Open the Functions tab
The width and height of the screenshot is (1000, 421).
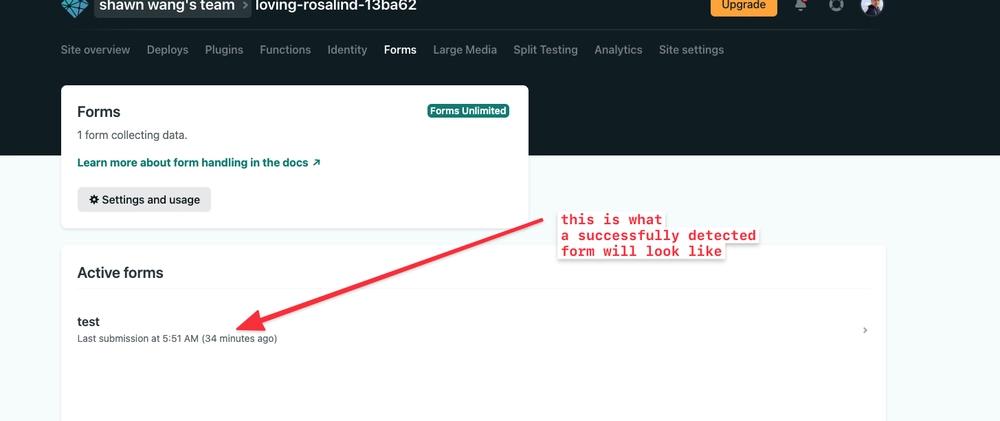pos(285,50)
